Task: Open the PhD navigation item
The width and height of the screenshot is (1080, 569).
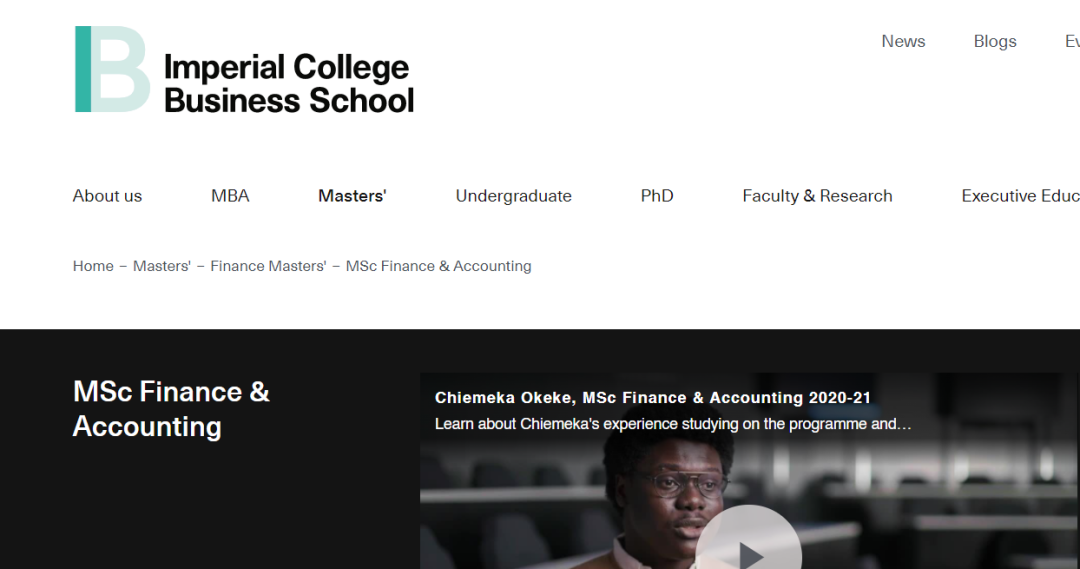Action: tap(657, 196)
